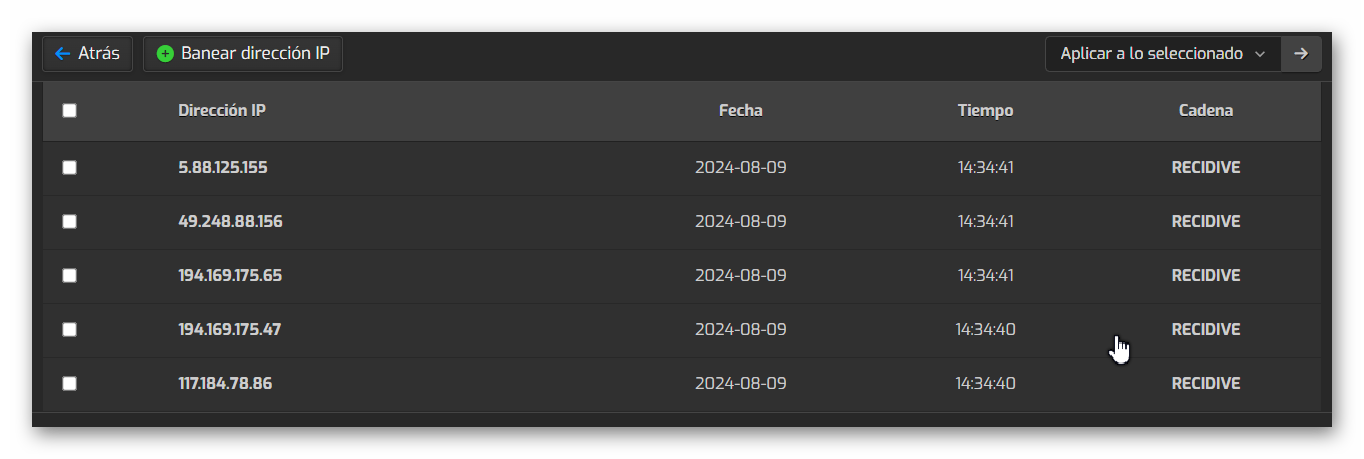Enable the checkbox for 117.184.78.86
Screen dimensions: 1364x459
tap(69, 384)
